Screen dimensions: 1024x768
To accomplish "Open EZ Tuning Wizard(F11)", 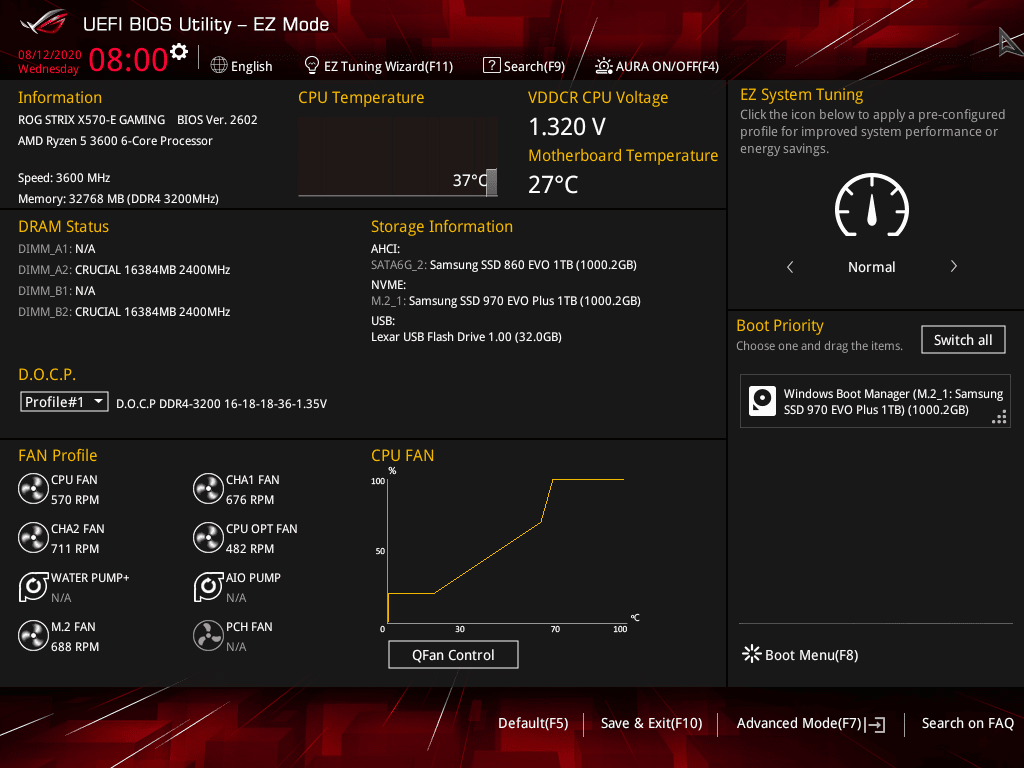I will (379, 66).
